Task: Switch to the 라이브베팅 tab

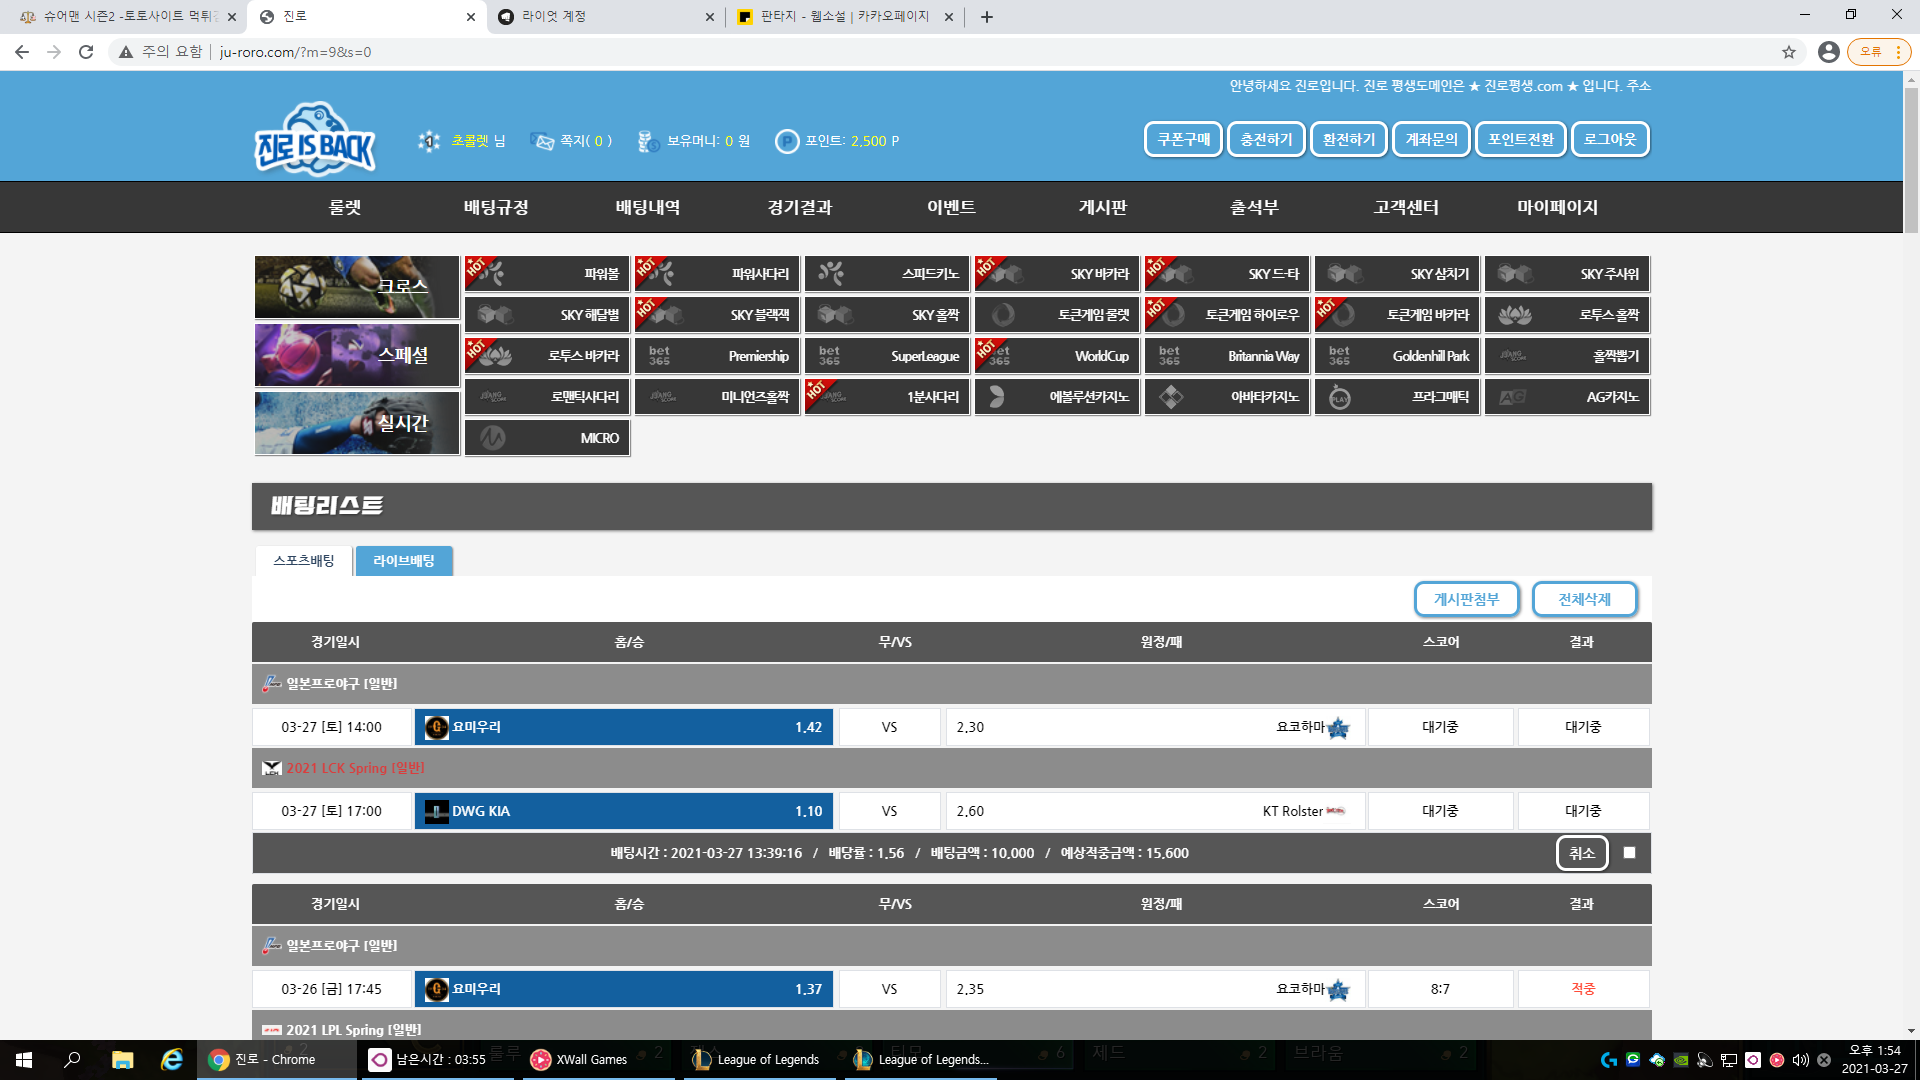Action: click(404, 561)
